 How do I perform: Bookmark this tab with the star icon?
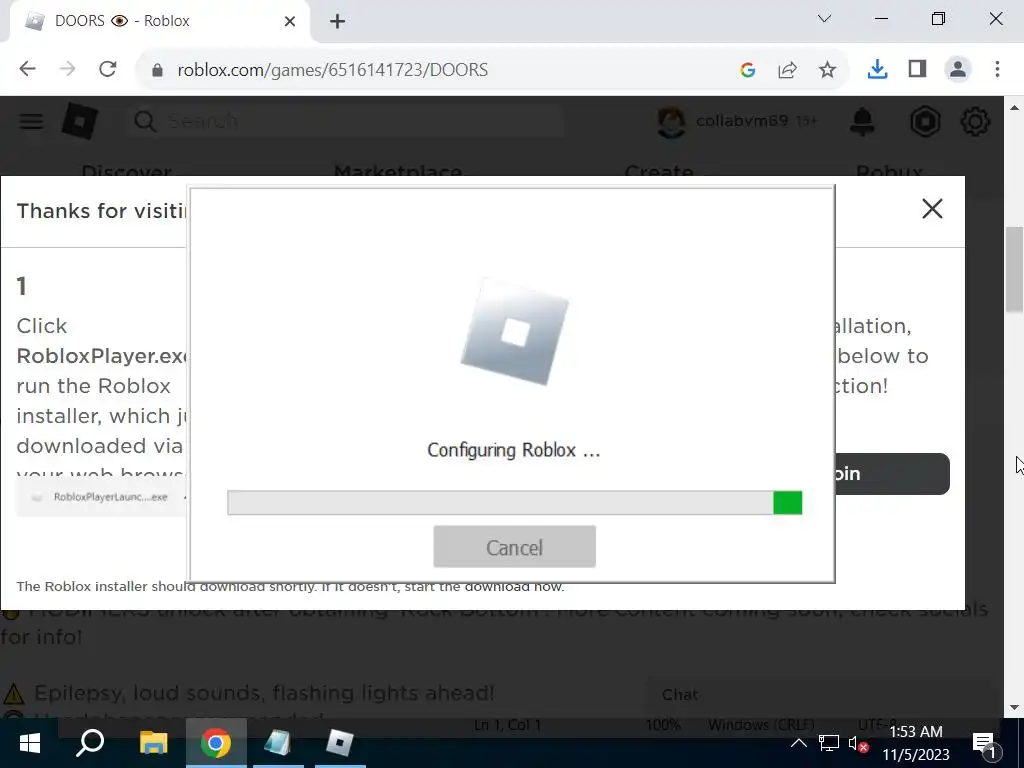[x=827, y=70]
